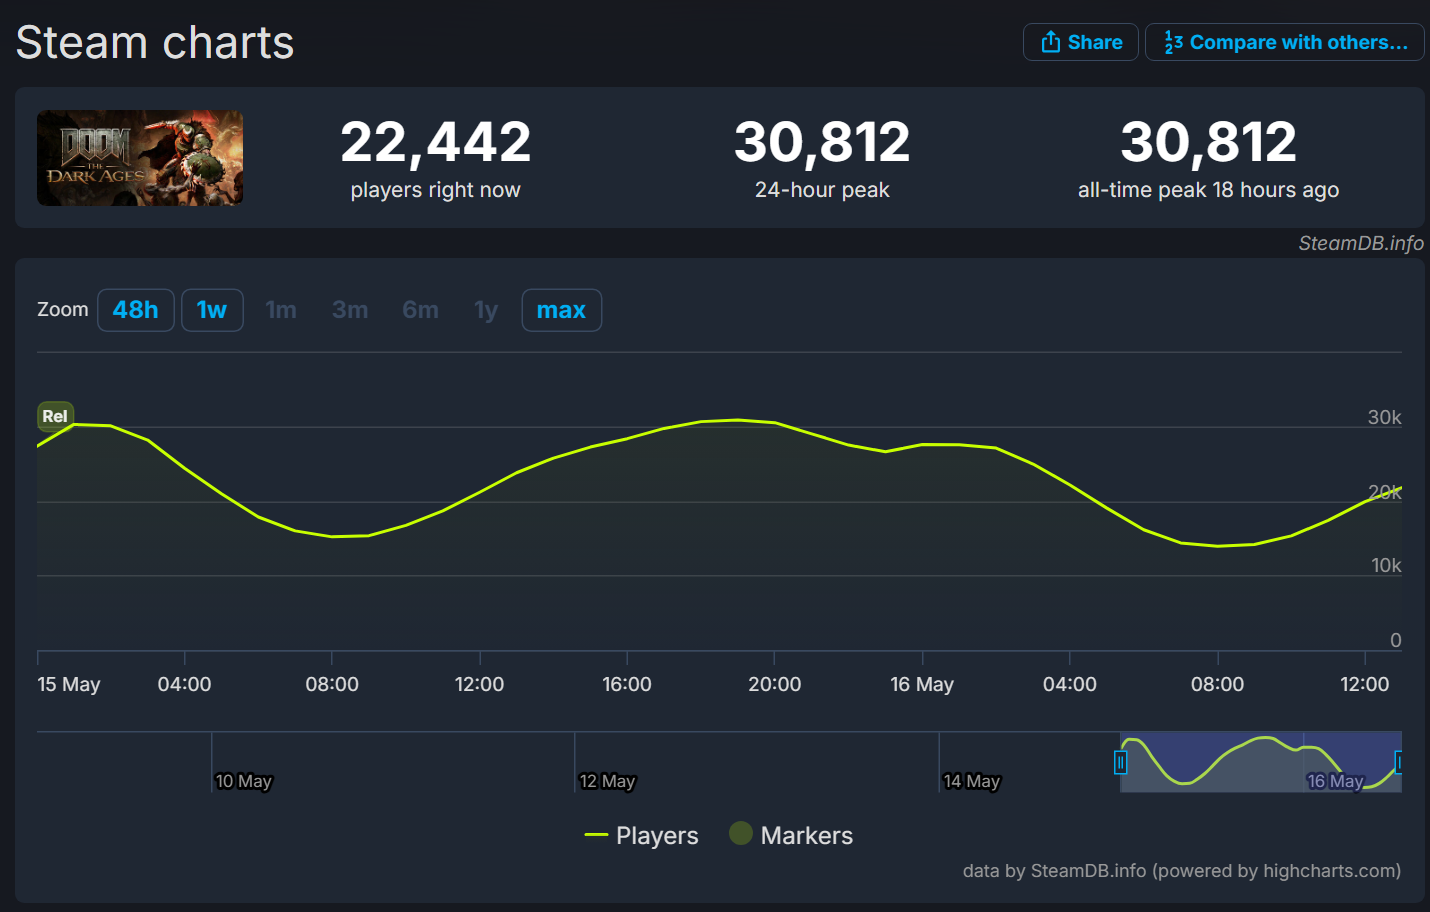Image resolution: width=1430 pixels, height=912 pixels.
Task: Click the highlighted navigator selection window
Action: point(1260,763)
